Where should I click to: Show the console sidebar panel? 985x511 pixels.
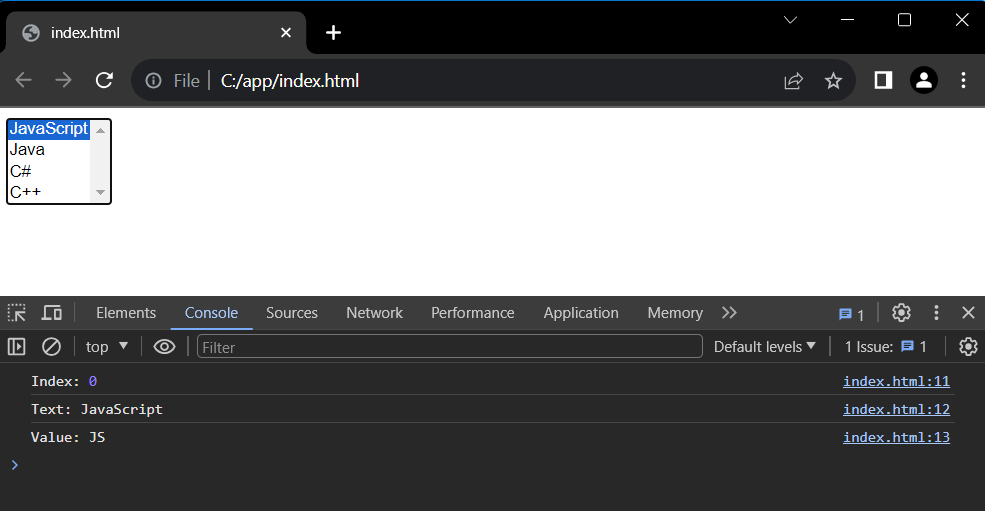point(16,347)
